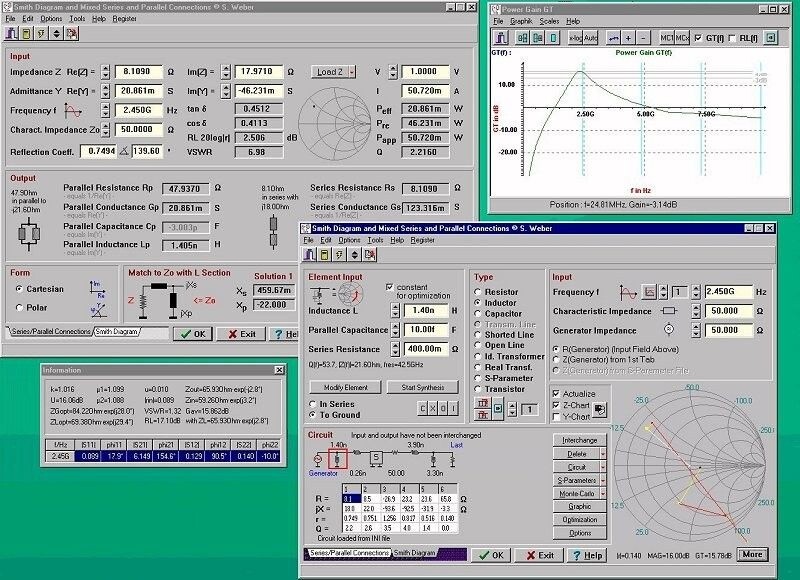This screenshot has width=800, height=580.
Task: Open the Circuit button dropdown arrow
Action: point(603,467)
